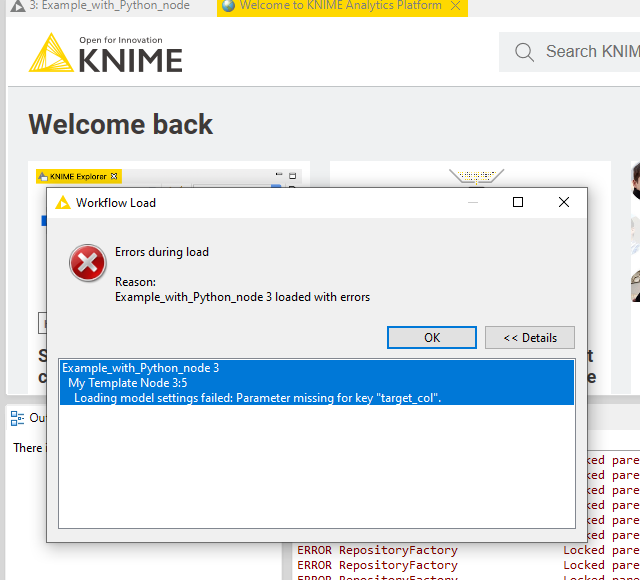Click the KNIME icon in the dialog title bar
Image resolution: width=640 pixels, height=580 pixels.
(63, 202)
